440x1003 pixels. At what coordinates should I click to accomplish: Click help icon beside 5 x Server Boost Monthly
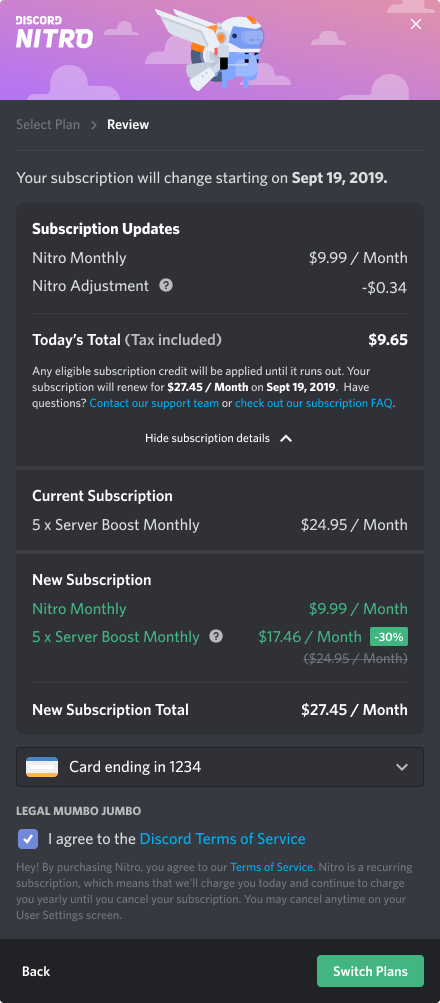coord(216,636)
